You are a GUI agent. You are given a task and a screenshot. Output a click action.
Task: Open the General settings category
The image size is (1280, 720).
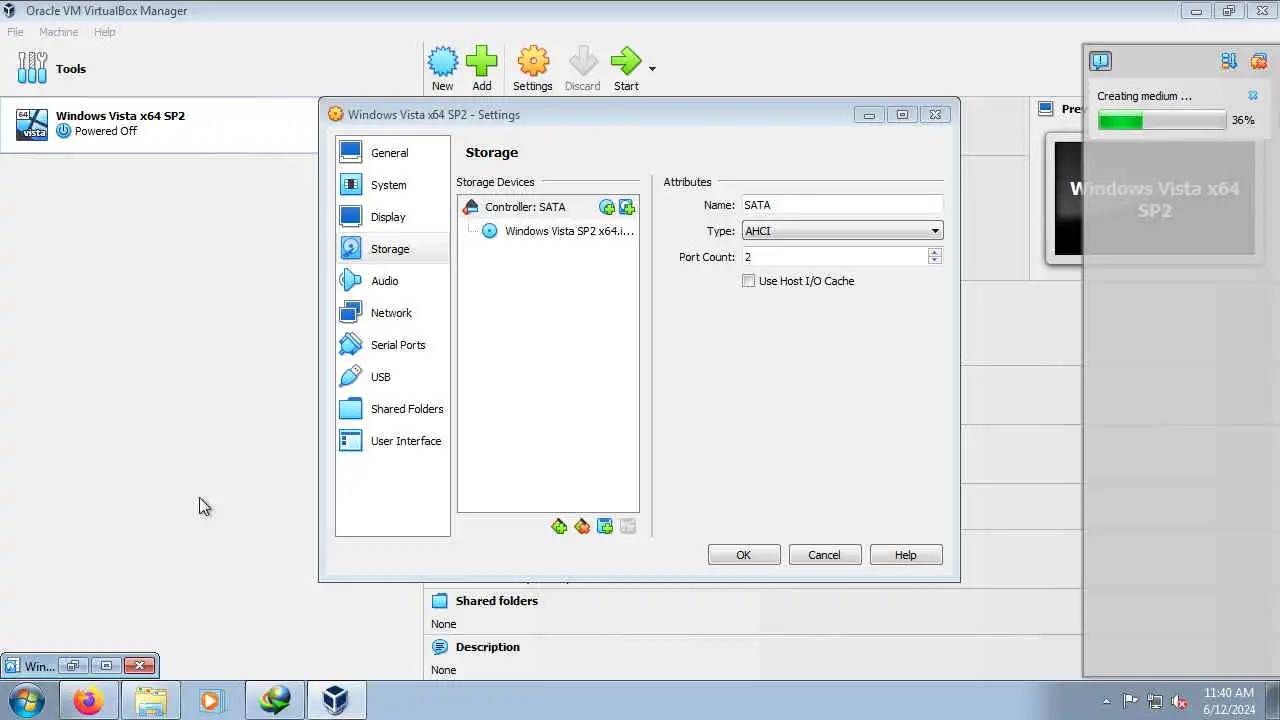click(x=392, y=153)
